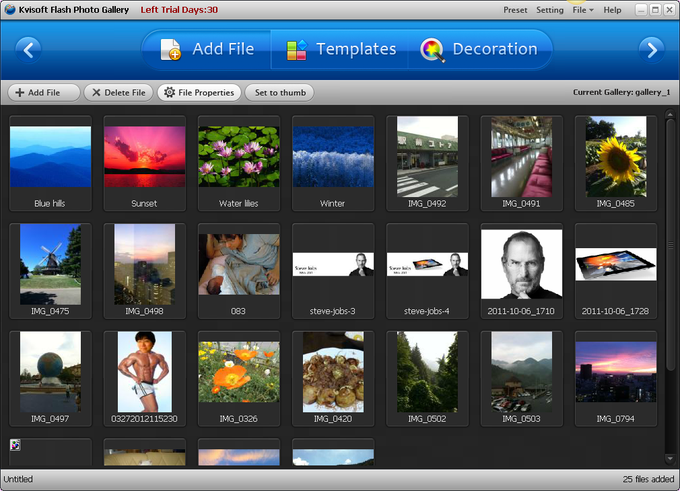Select the IMG_0326 flowers thumbnail
Screen dimensions: 680x491
coord(239,379)
